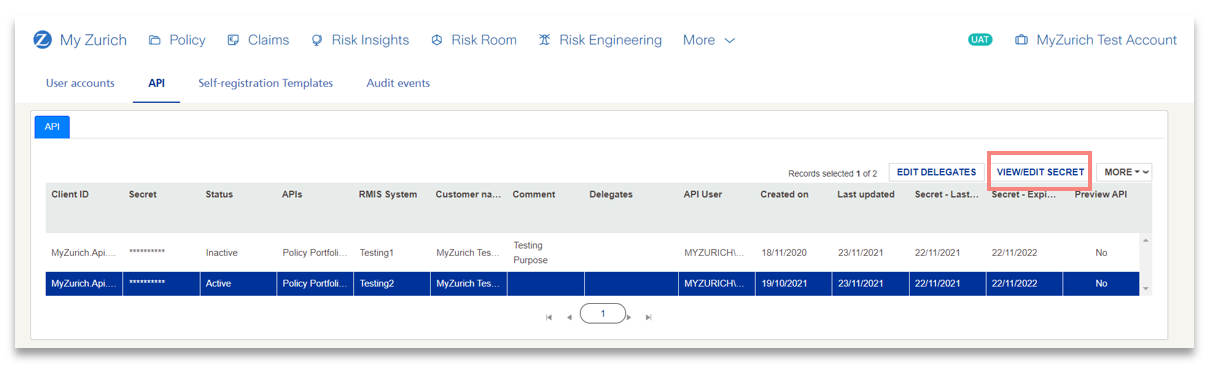Select the Inactive Testing1 table row
This screenshot has width=1213, height=374.
click(592, 252)
